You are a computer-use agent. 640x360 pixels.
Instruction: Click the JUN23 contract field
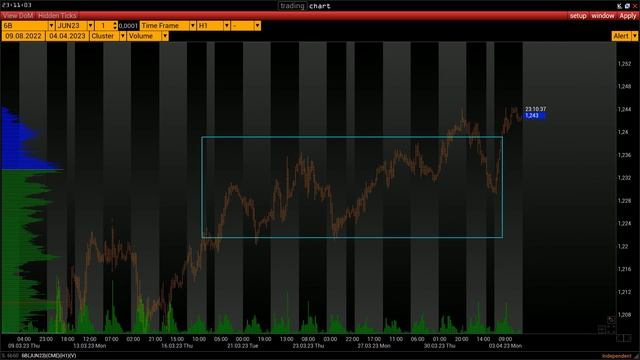tap(71, 26)
